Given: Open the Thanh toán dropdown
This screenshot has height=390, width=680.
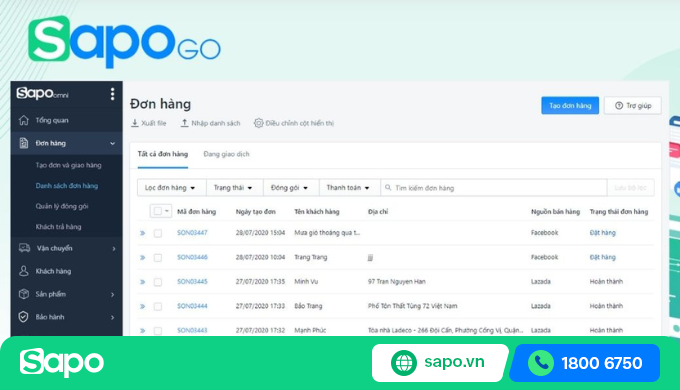Looking at the screenshot, I should [x=350, y=187].
